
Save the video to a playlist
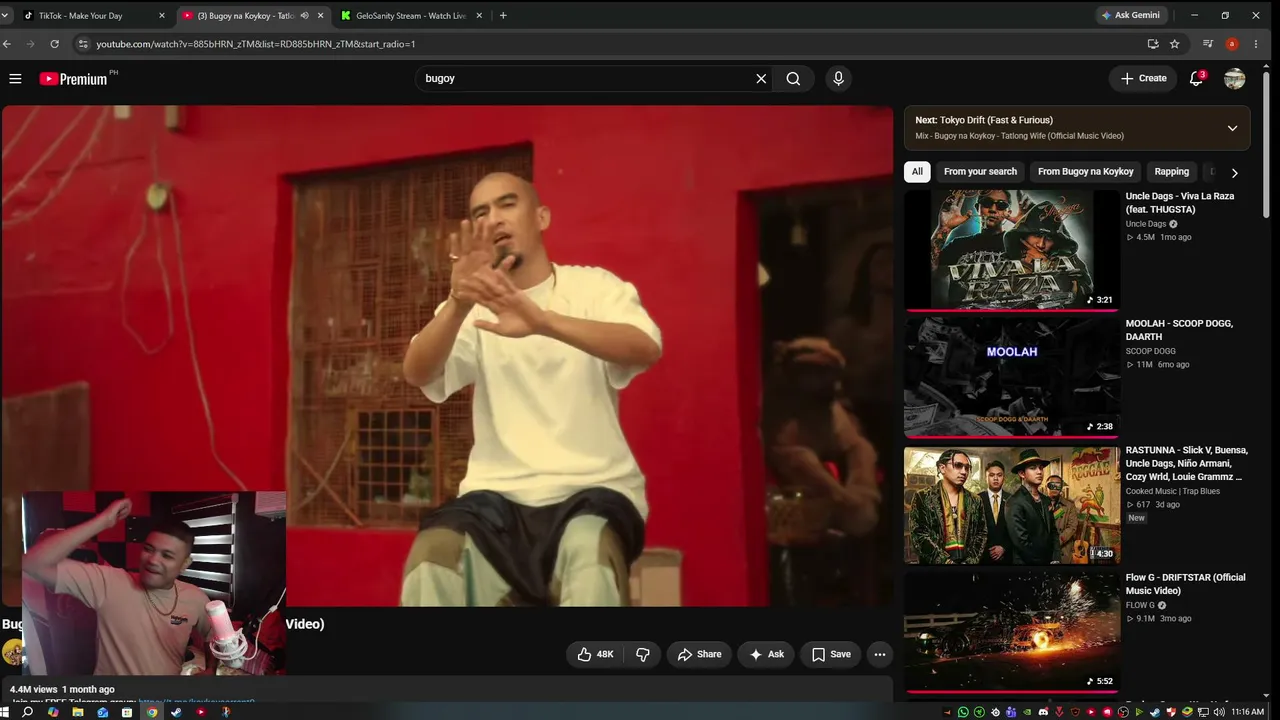(x=831, y=654)
